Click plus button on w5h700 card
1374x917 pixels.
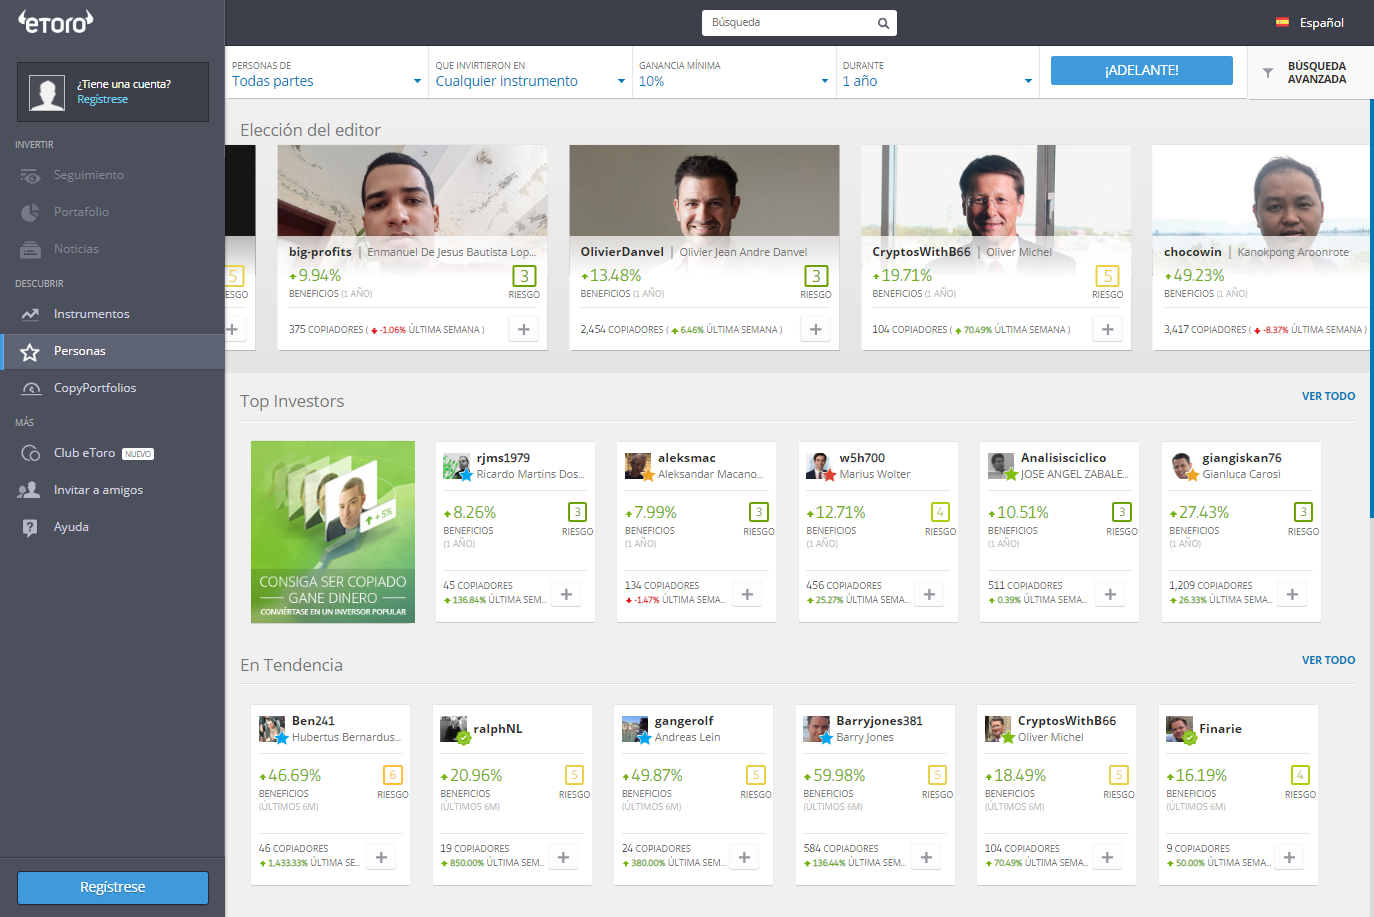point(929,594)
